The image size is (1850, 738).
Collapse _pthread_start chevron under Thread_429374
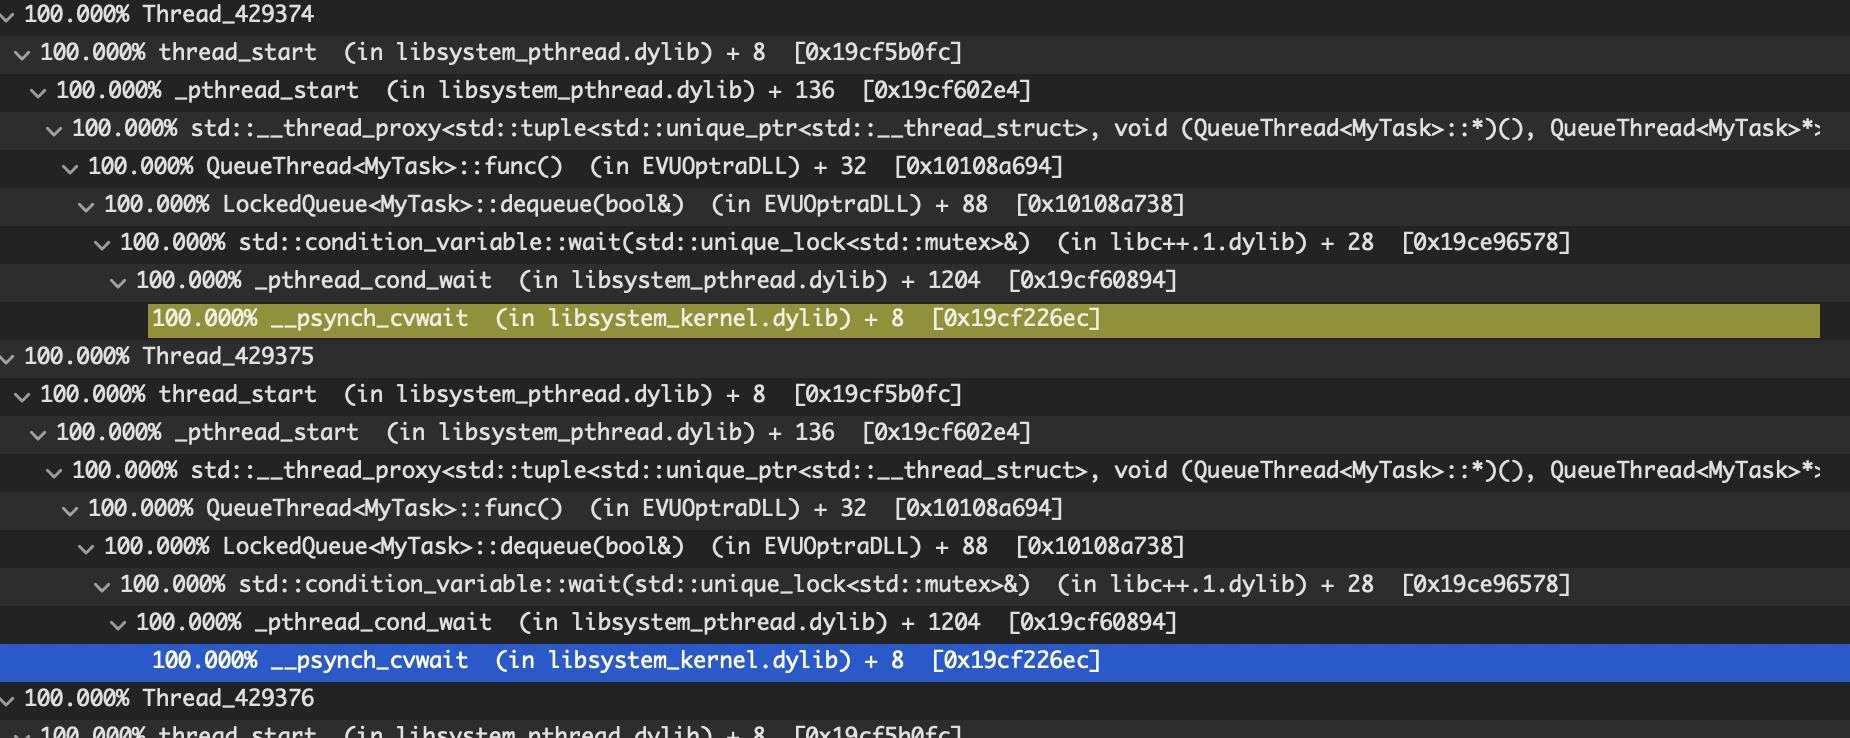pos(38,93)
